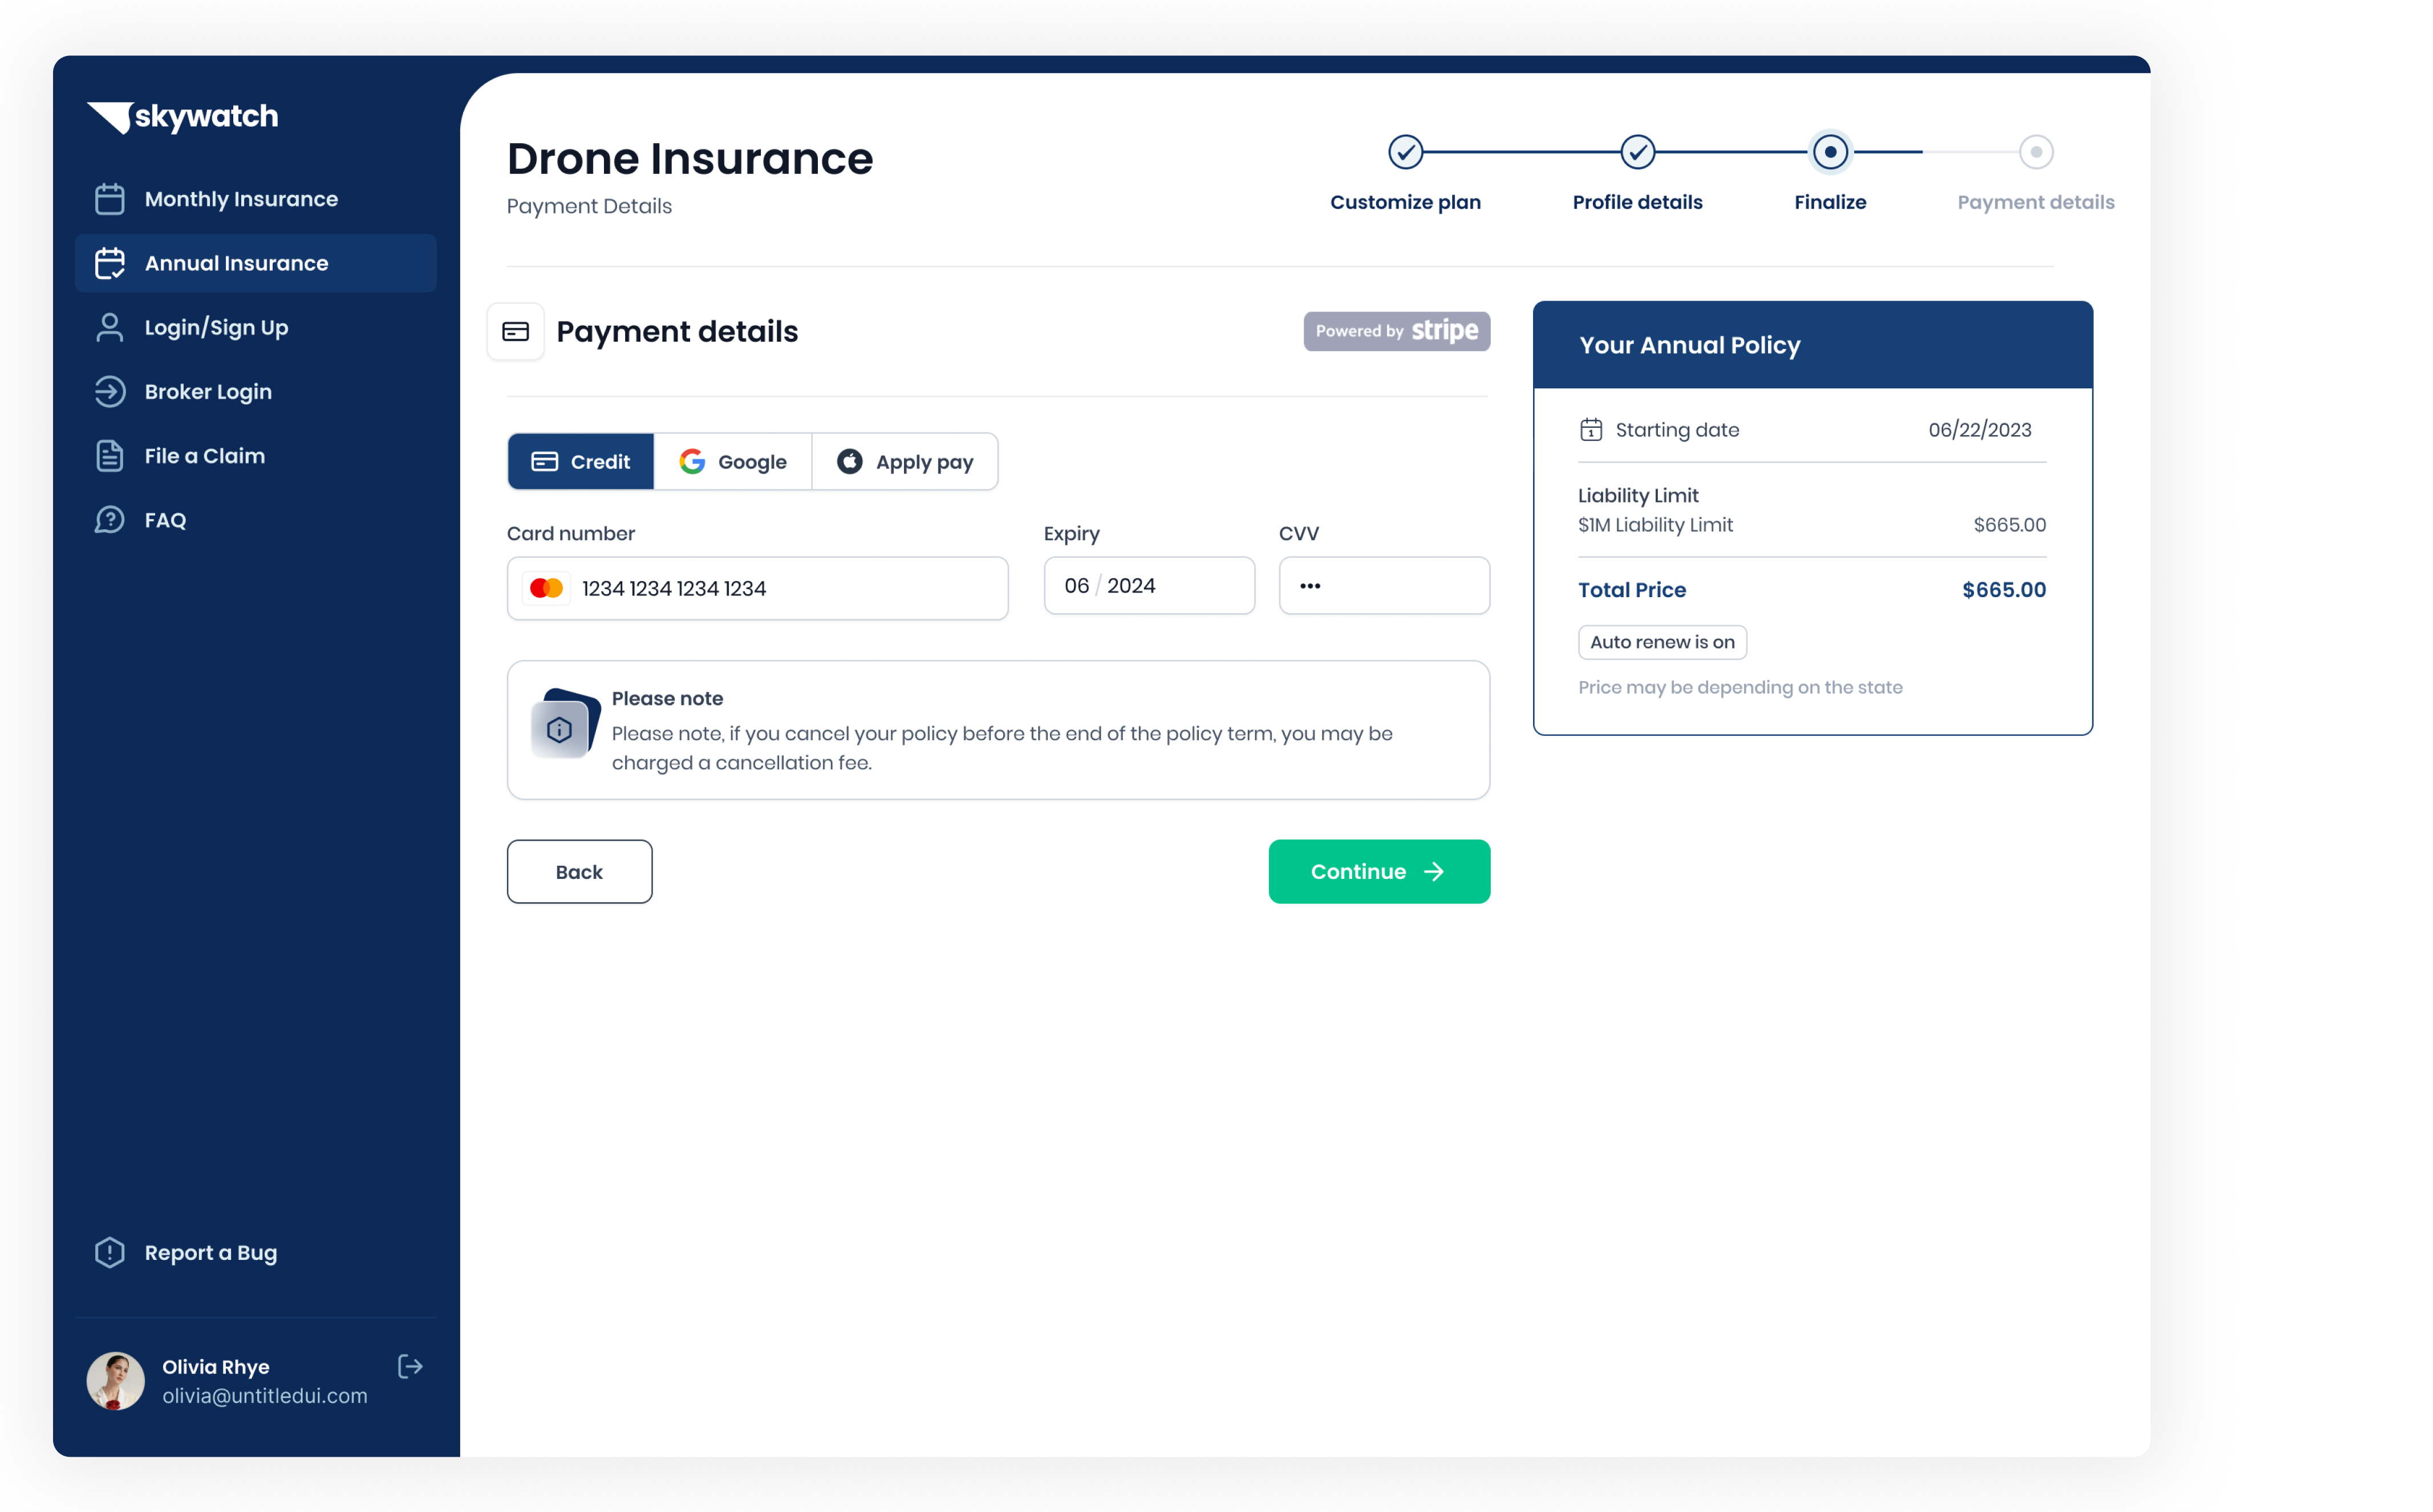Click the Auto renew is on badge
The image size is (2433, 1512).
pyautogui.click(x=1662, y=642)
